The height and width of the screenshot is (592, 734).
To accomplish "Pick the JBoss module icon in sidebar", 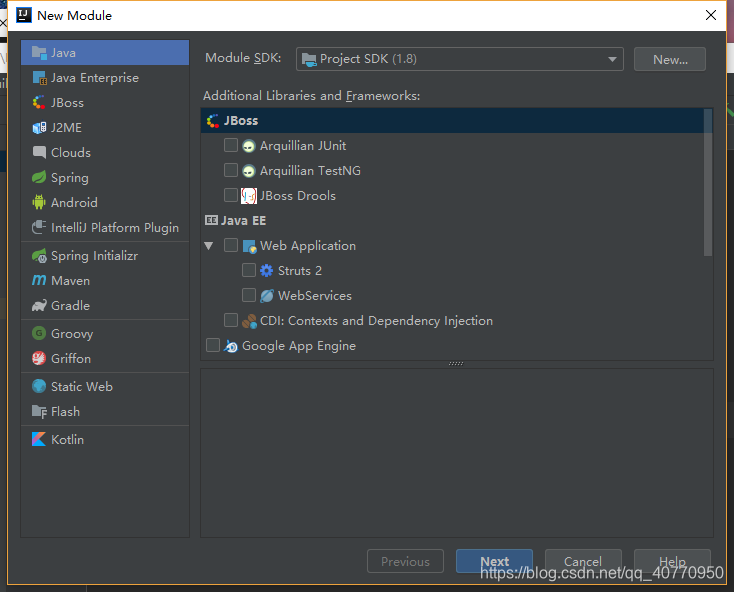I will point(39,102).
